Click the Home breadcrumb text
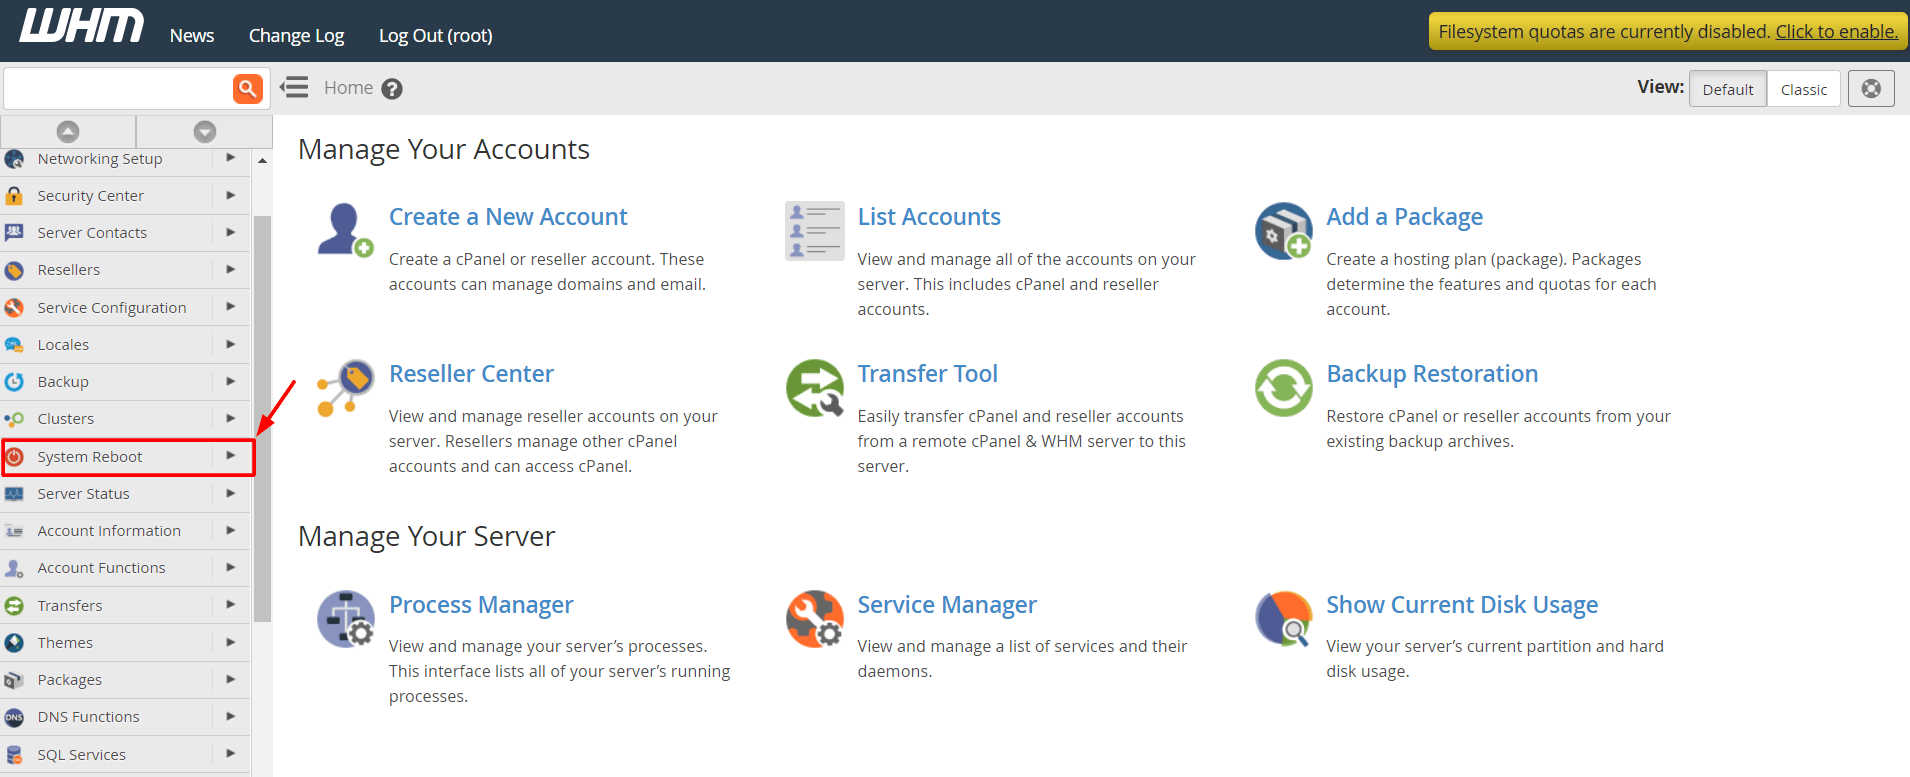This screenshot has height=777, width=1910. pos(348,88)
